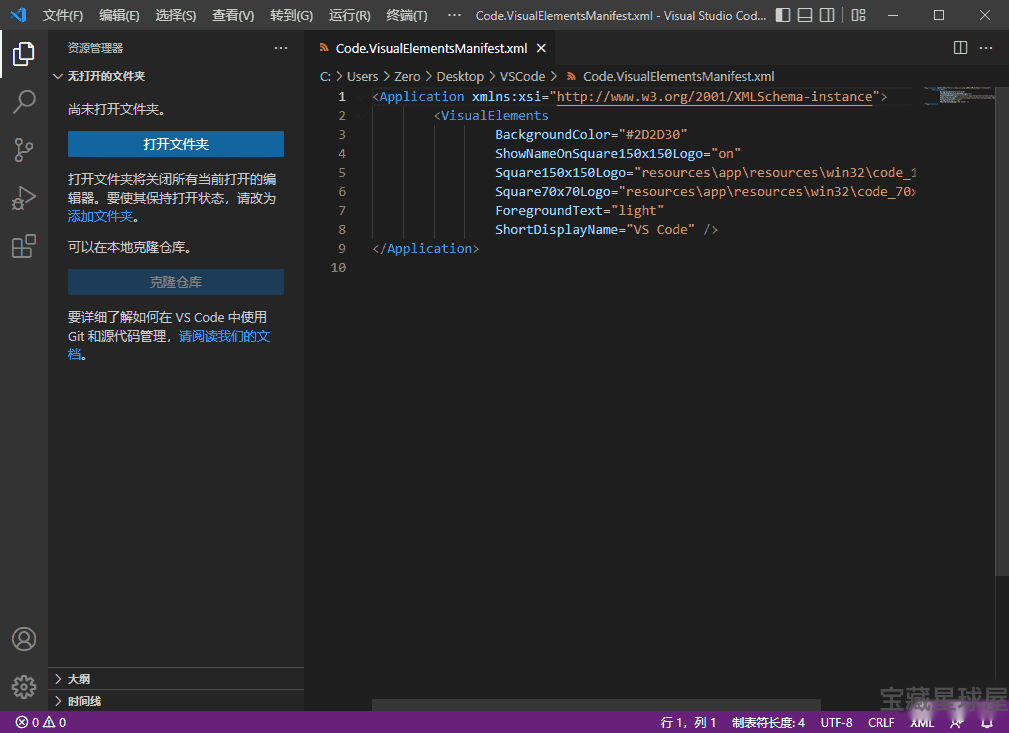Follow the 添加文件夹 link
The height and width of the screenshot is (733, 1009).
click(100, 216)
